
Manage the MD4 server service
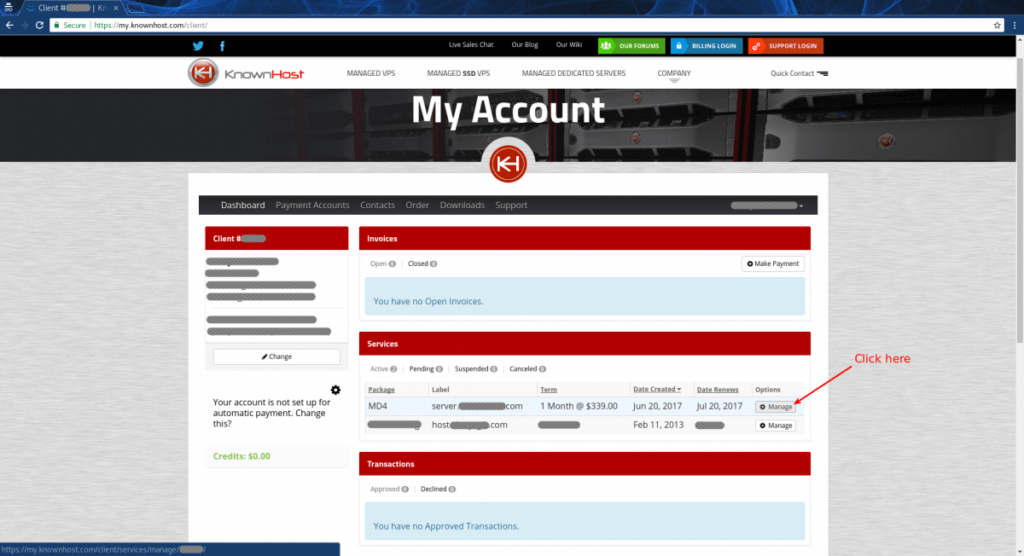tap(775, 406)
